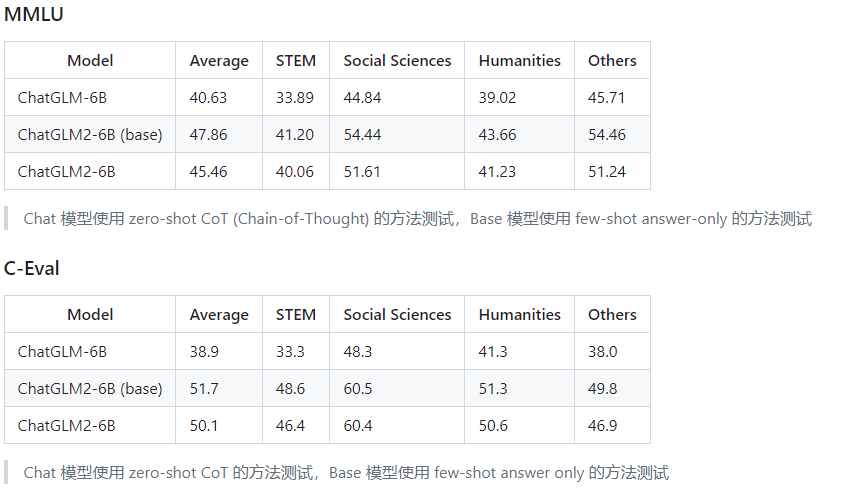Screen dimensions: 844x490
Task: Click the last ChatGLM2-6B row in C-Eval
Action: click(x=327, y=425)
